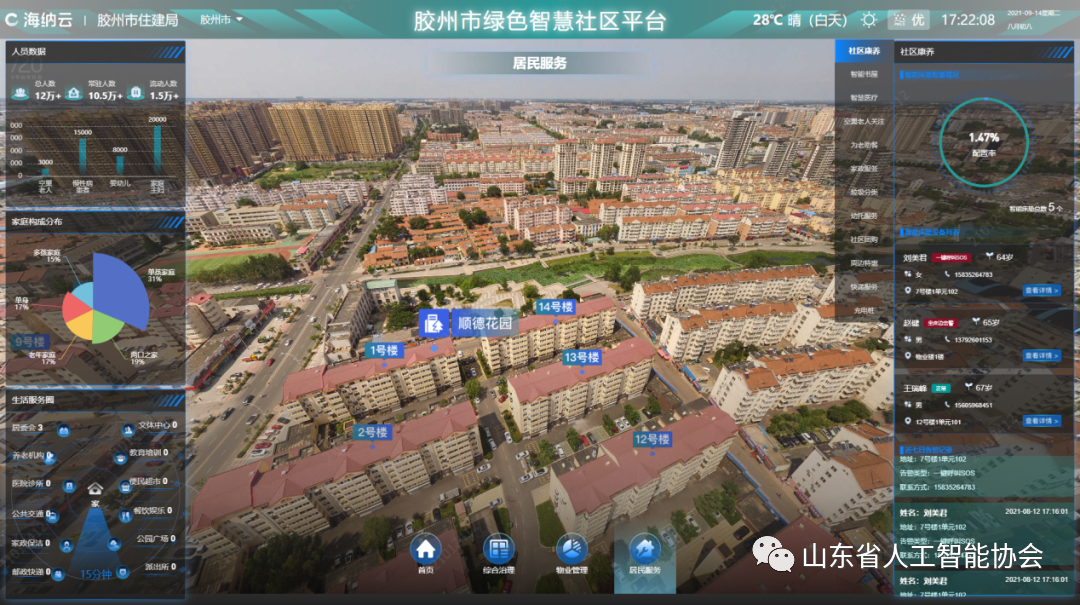This screenshot has height=605, width=1080.
Task: Expand the 胶州市 city dropdown
Action: (221, 19)
